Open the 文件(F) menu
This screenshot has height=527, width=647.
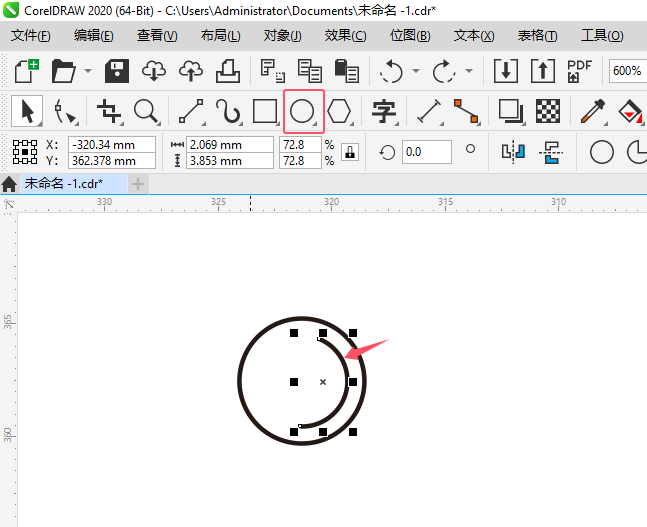coord(31,35)
